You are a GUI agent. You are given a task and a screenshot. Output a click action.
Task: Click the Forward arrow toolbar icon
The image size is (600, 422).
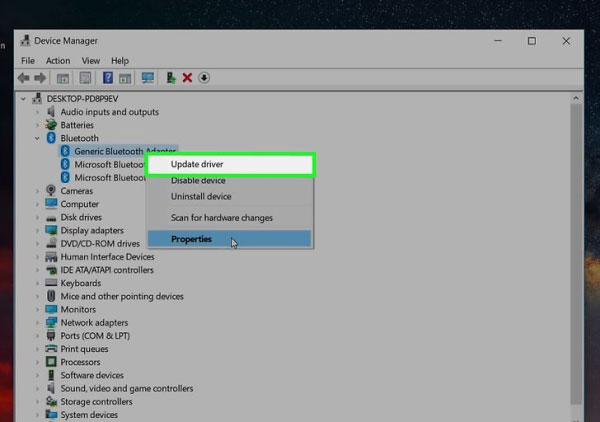(x=40, y=78)
